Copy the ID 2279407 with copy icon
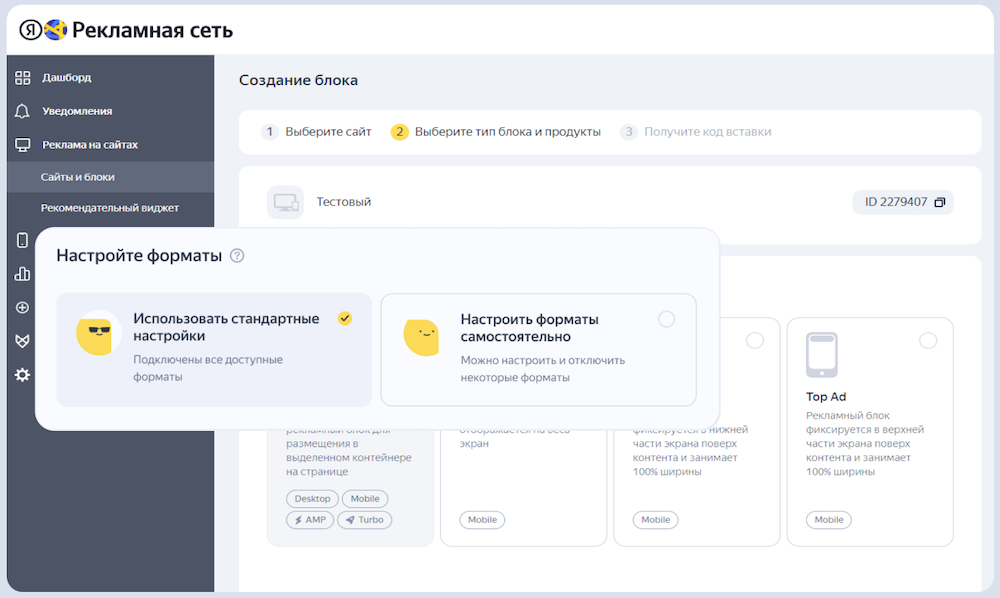1000x598 pixels. tap(939, 202)
